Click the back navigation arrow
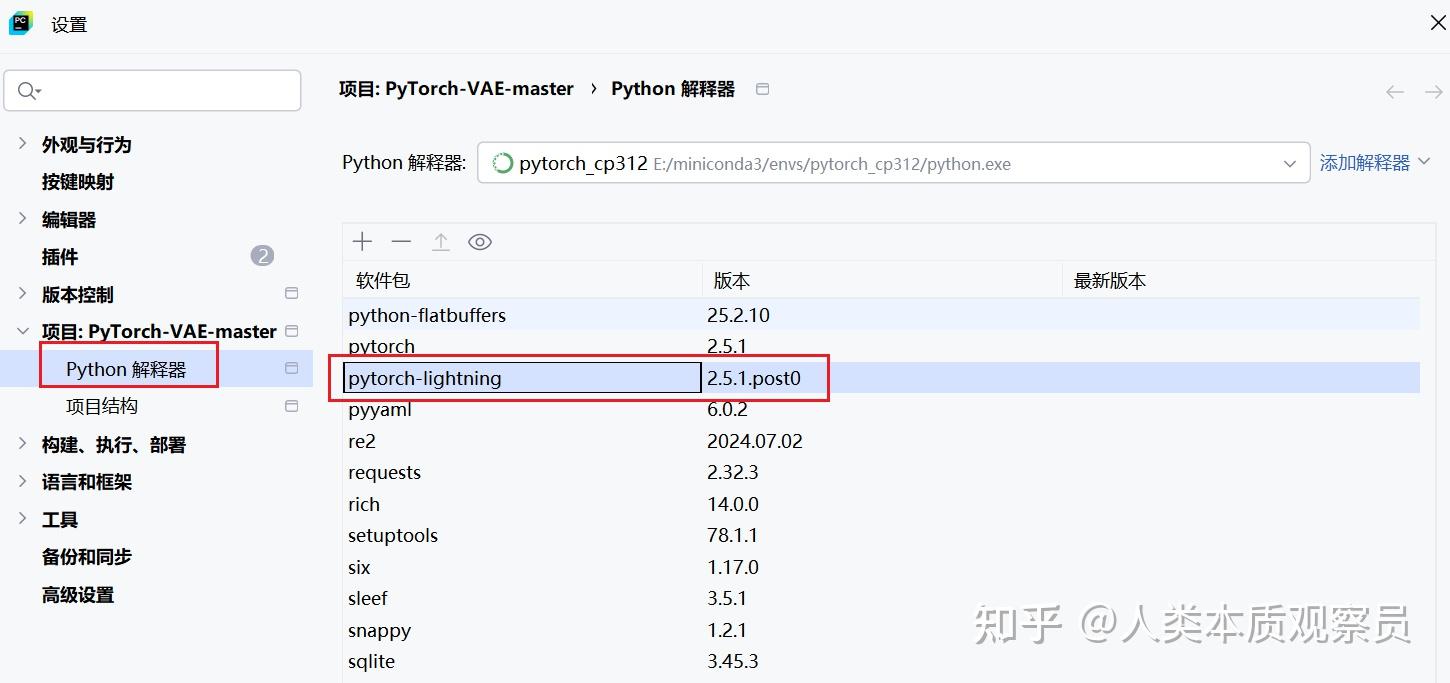This screenshot has height=683, width=1450. [1394, 91]
